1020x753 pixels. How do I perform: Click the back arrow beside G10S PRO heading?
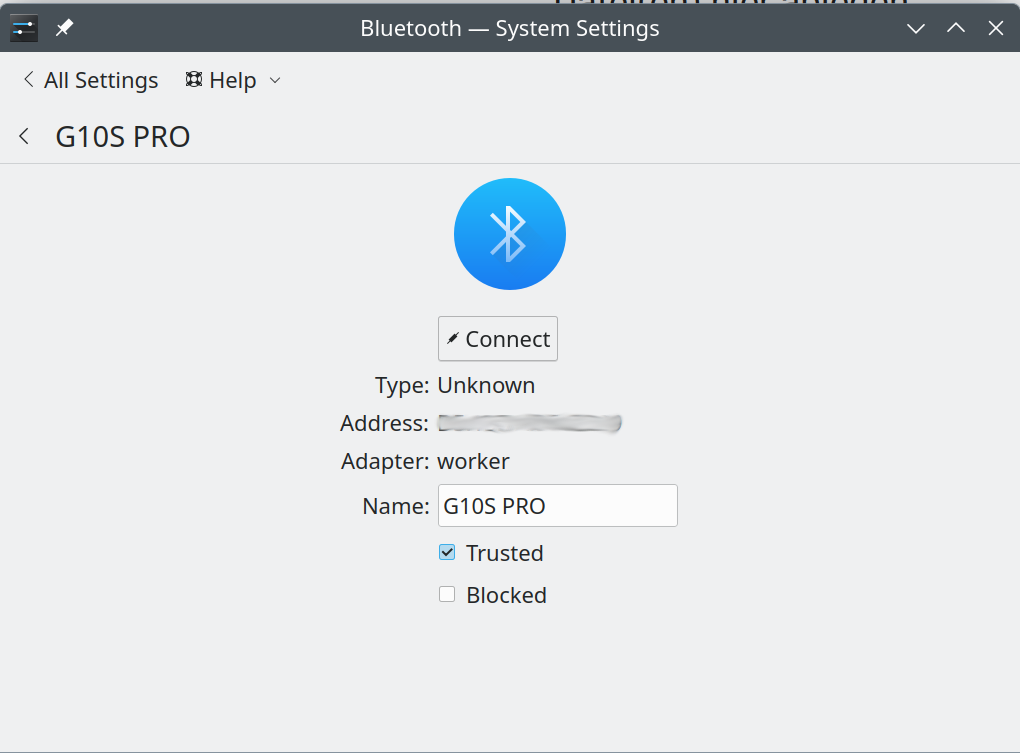[x=25, y=136]
